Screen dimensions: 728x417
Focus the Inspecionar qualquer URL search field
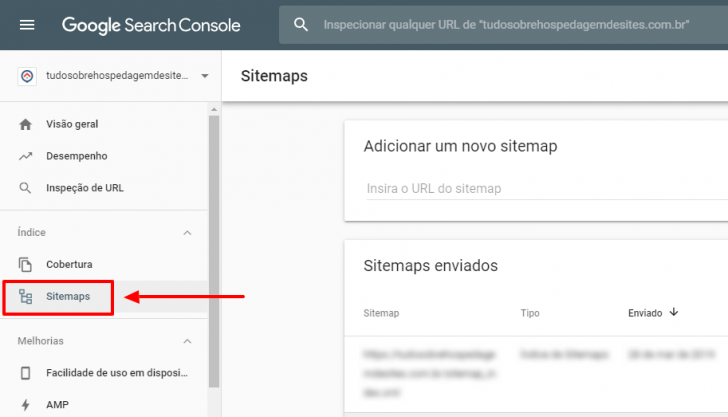tap(506, 25)
